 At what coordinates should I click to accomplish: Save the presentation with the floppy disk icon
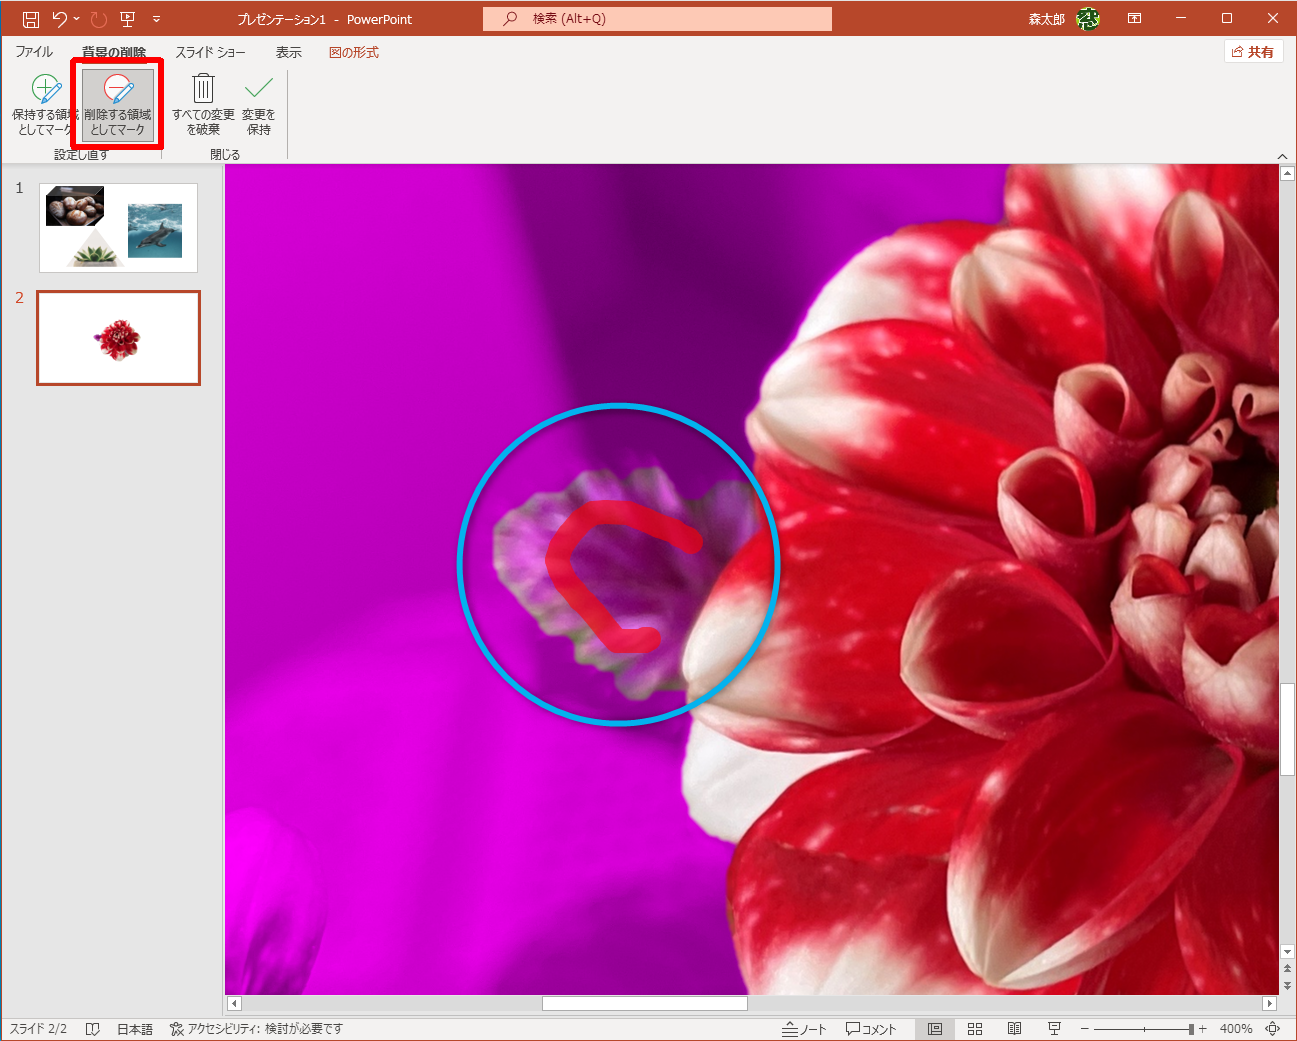coord(31,19)
